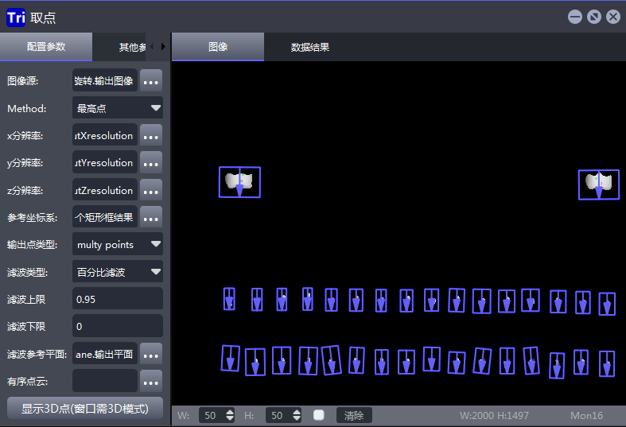Click the 显示3D点 button
Viewport: 626px width, 427px height.
pos(84,408)
